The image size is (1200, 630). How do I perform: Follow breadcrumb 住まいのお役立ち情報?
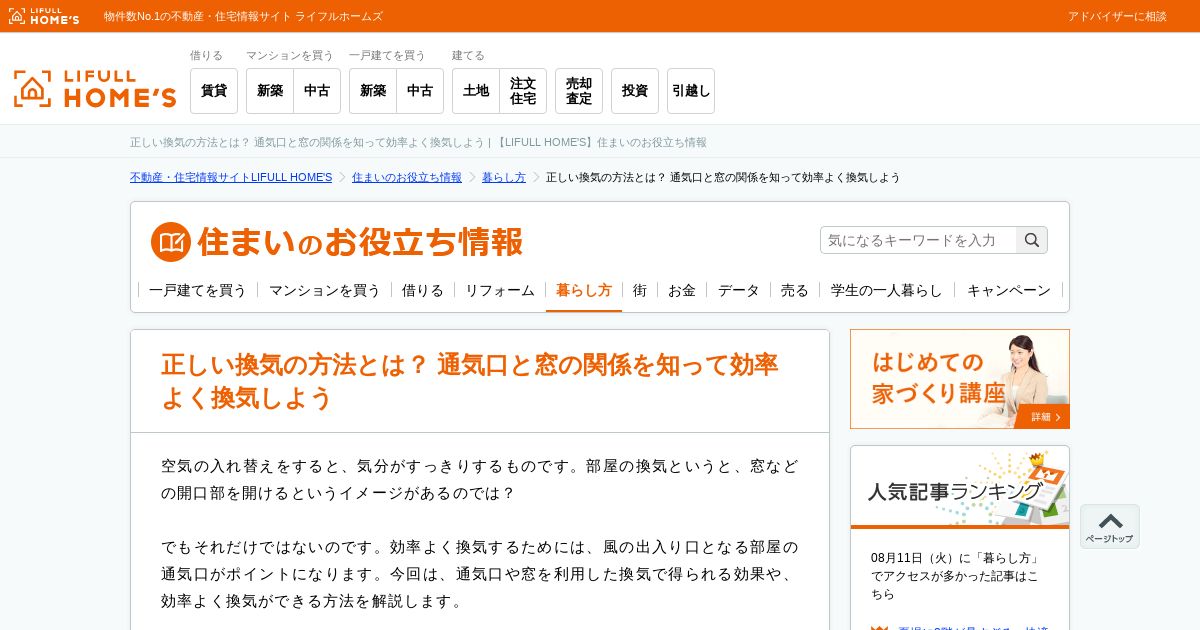(407, 177)
